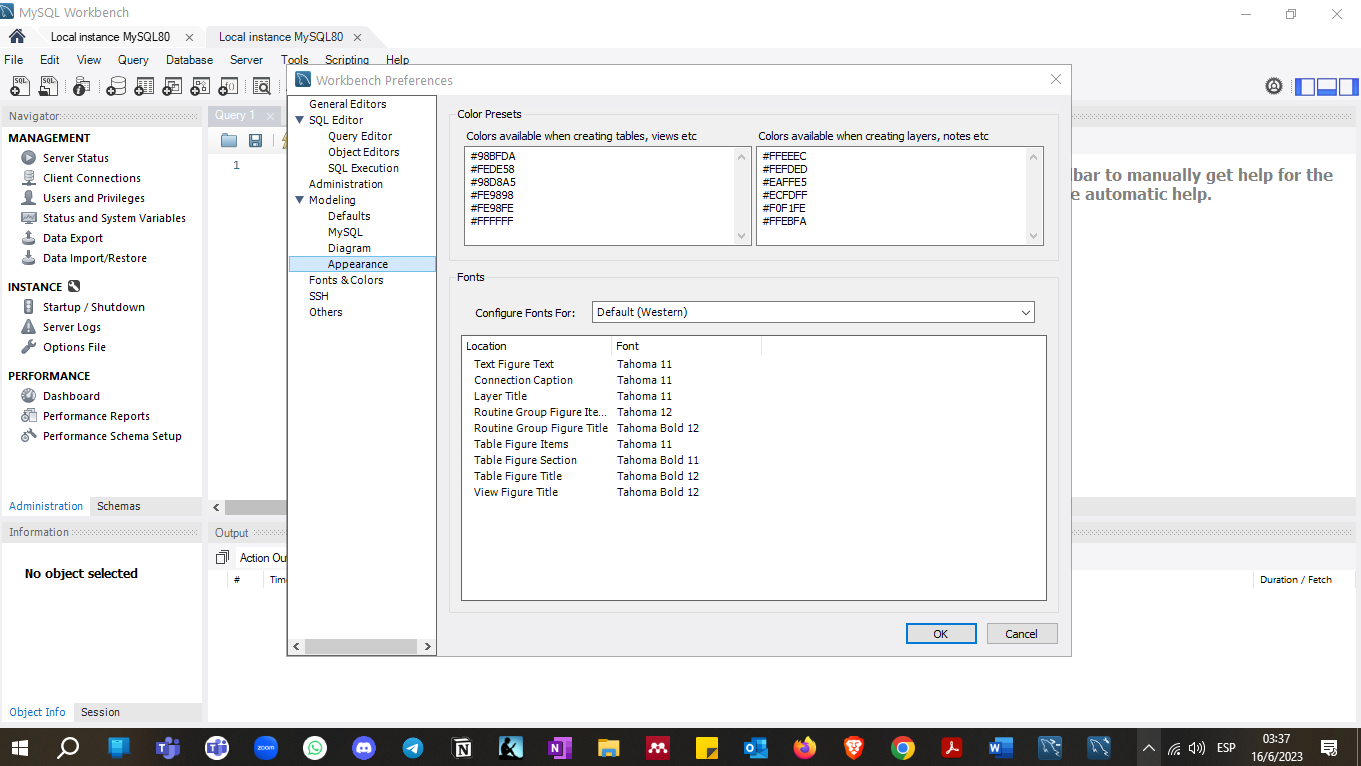The height and width of the screenshot is (766, 1361).
Task: Cancel the Workbench Preferences dialog
Action: pyautogui.click(x=1021, y=634)
